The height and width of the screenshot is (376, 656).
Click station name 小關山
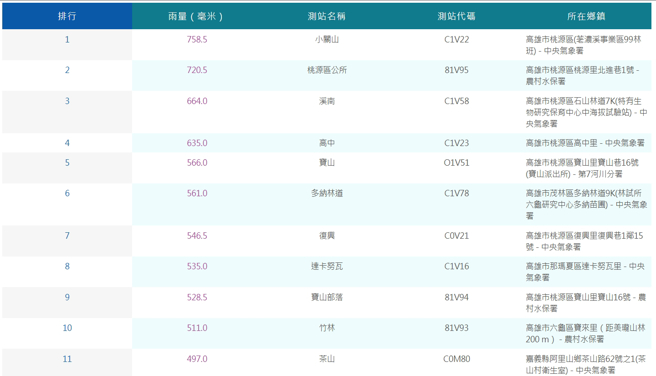click(x=327, y=39)
